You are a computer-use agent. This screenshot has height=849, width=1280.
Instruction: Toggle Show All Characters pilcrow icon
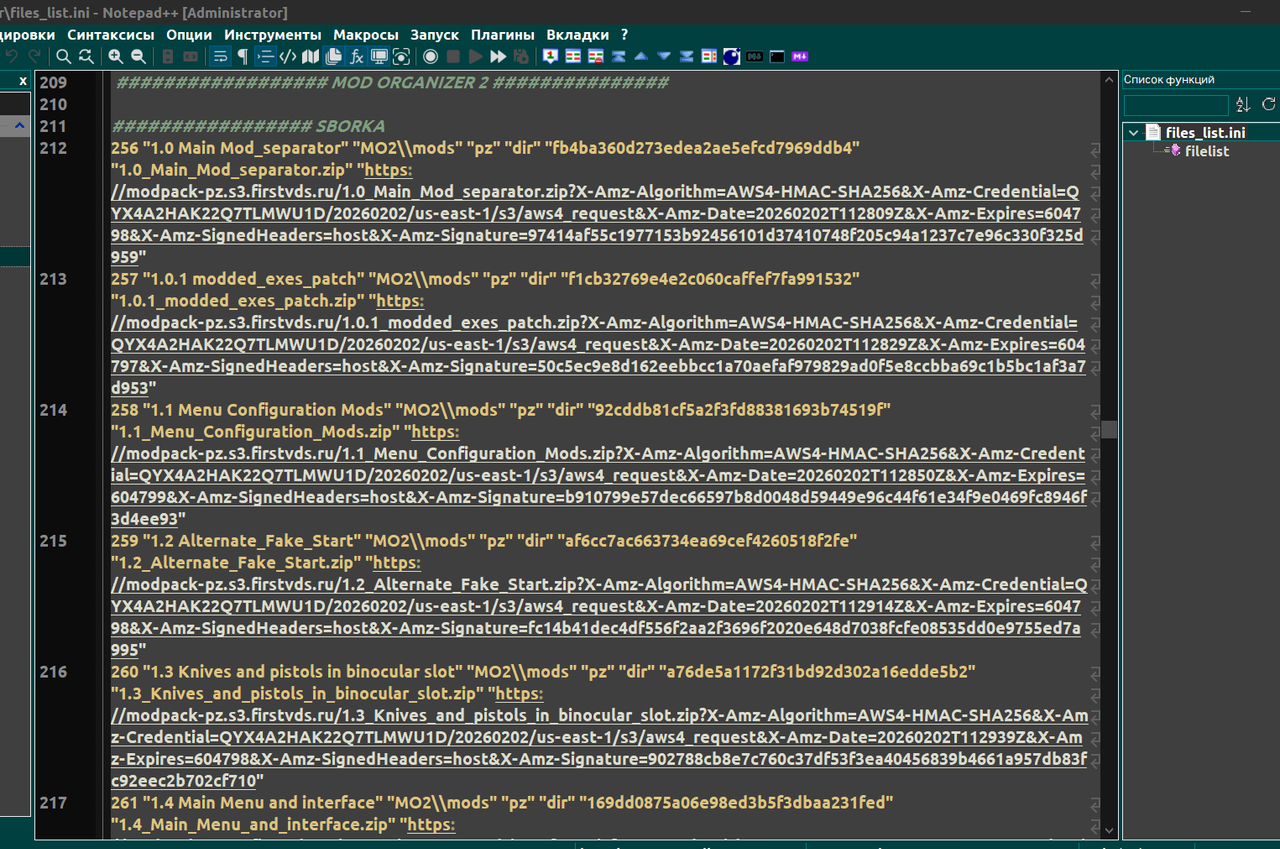pyautogui.click(x=243, y=57)
